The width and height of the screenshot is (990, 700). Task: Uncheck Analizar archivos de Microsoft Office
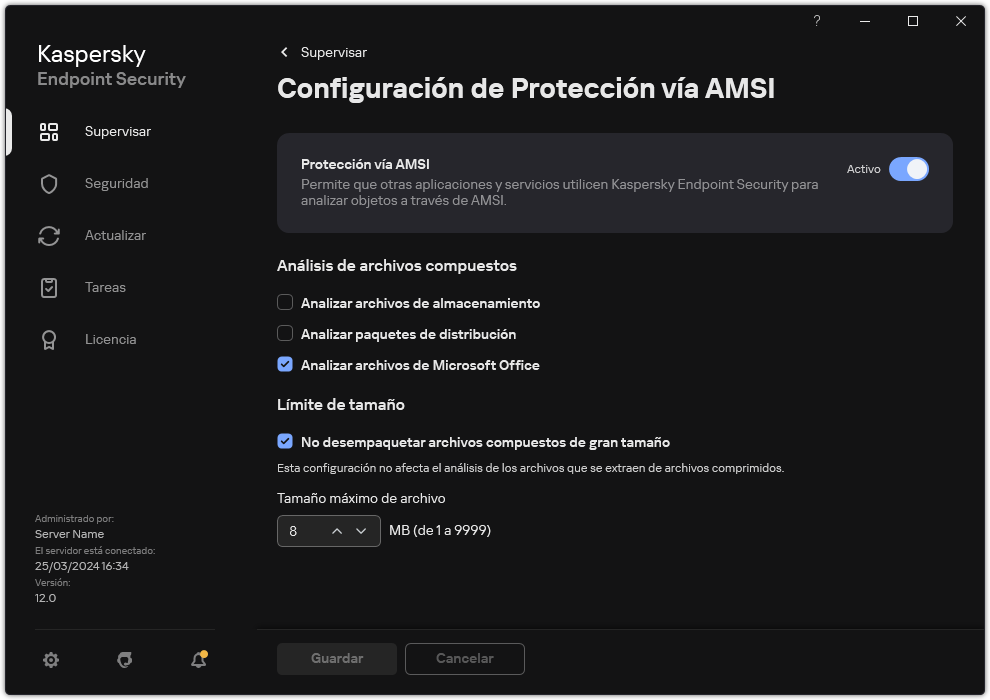pyautogui.click(x=285, y=364)
